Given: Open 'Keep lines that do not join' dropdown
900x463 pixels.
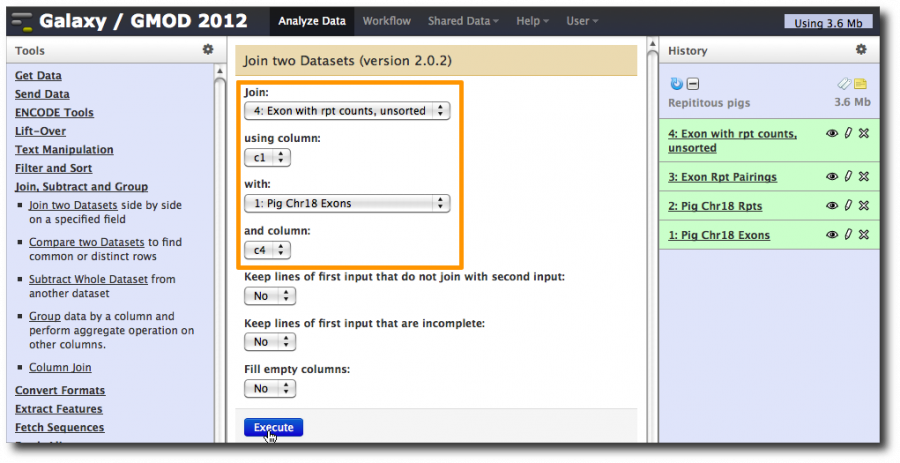Looking at the screenshot, I should pos(270,296).
